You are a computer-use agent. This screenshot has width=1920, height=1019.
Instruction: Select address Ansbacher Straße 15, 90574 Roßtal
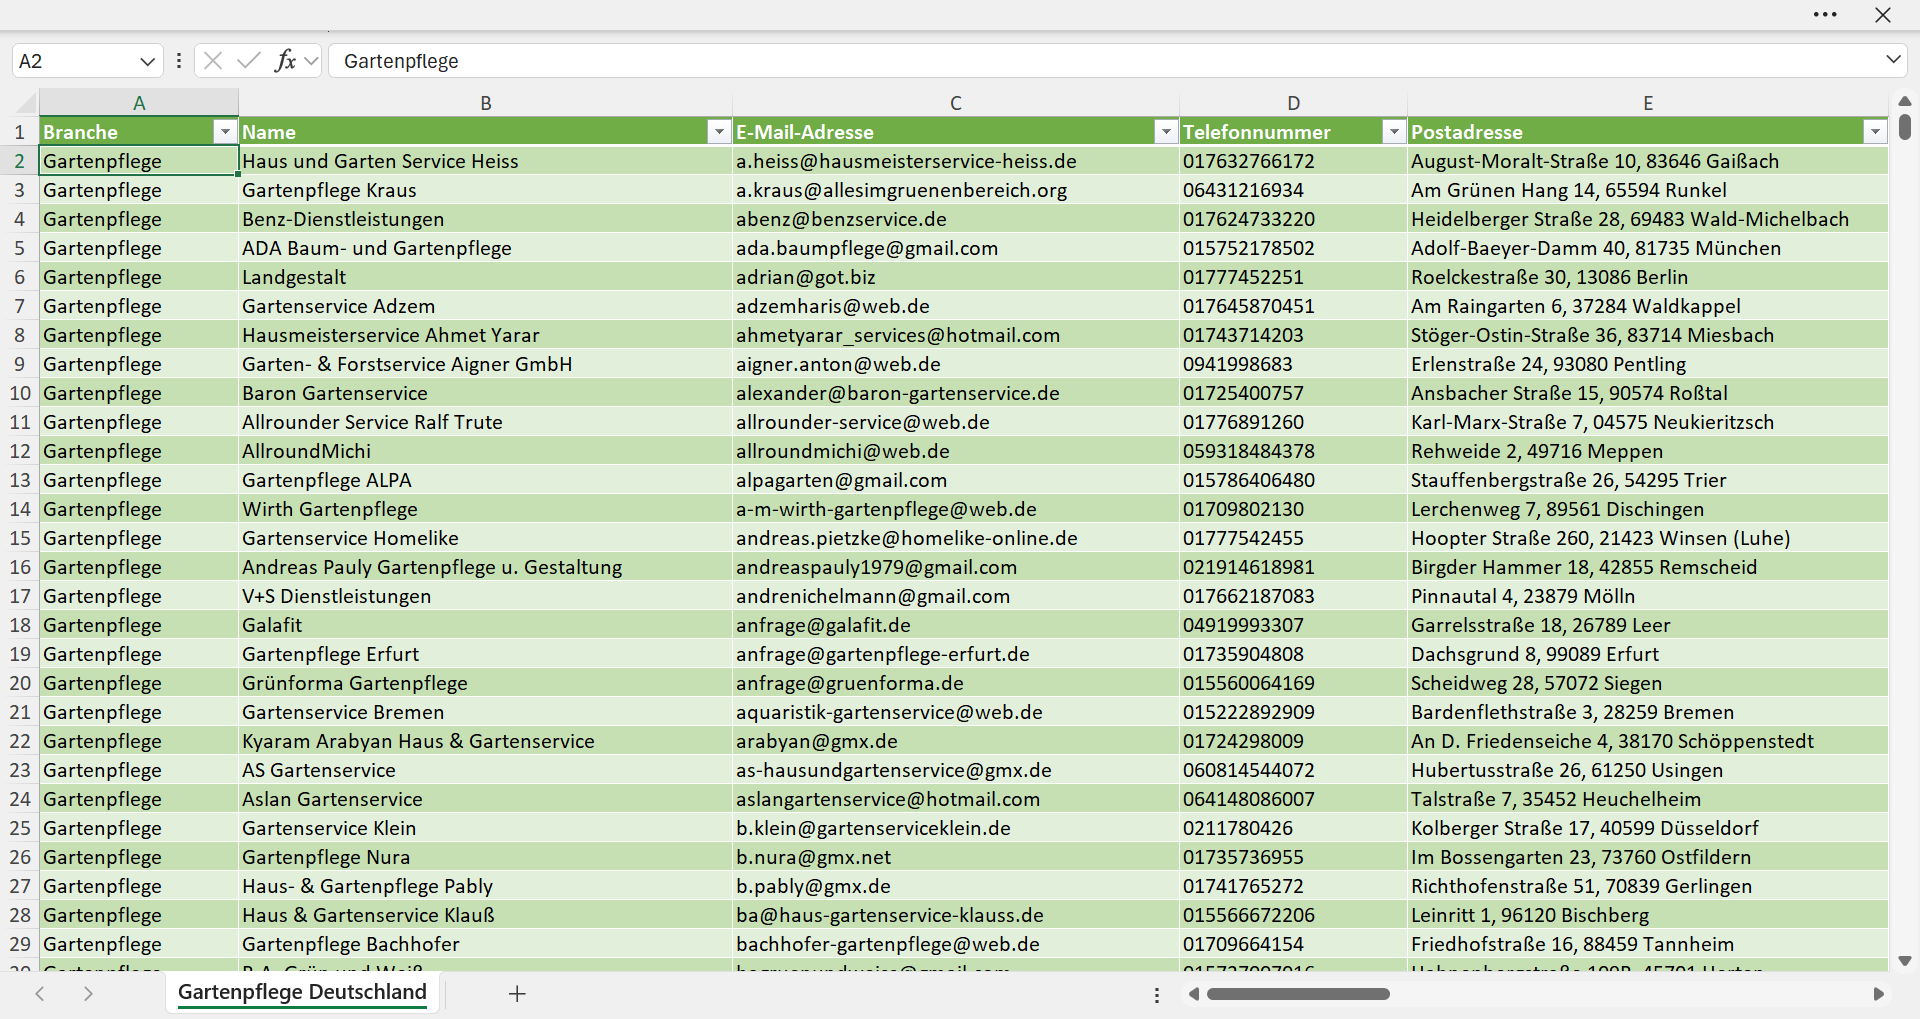1648,393
